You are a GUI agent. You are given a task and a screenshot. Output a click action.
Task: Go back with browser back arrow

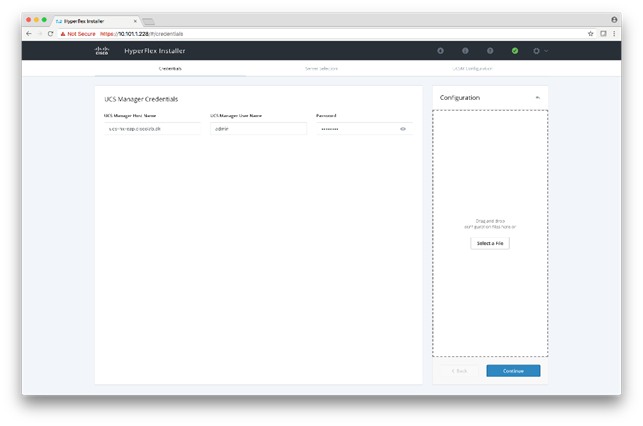29,34
